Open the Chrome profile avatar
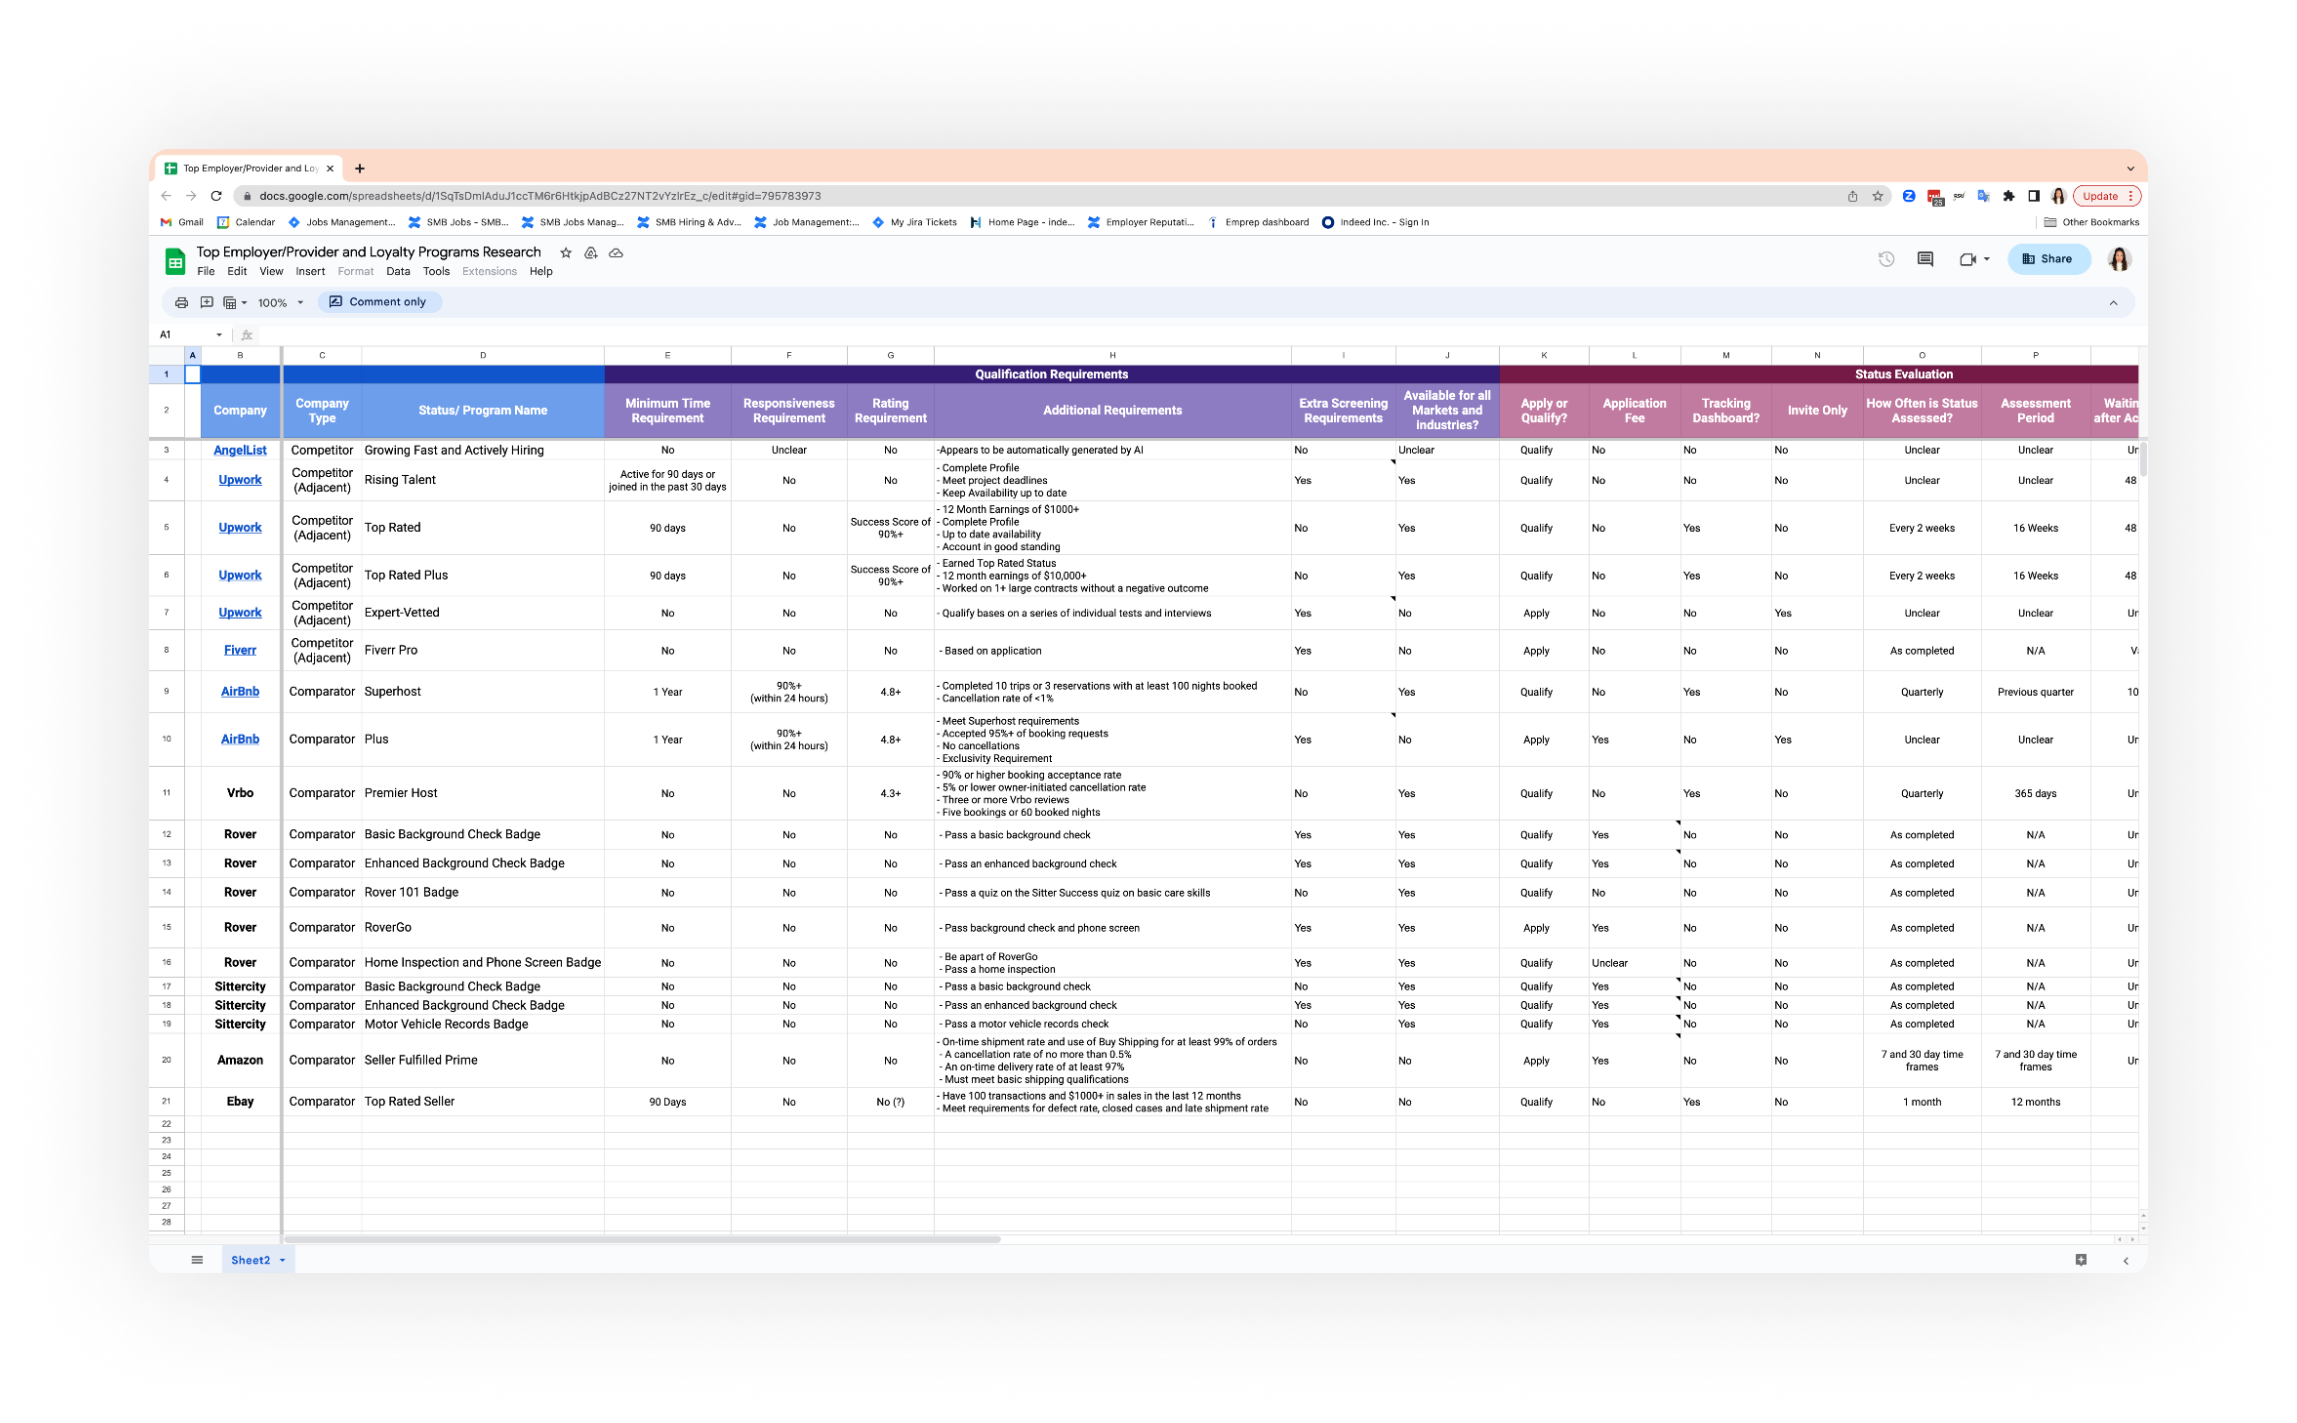Viewport: 2297px width, 1423px height. click(2058, 196)
